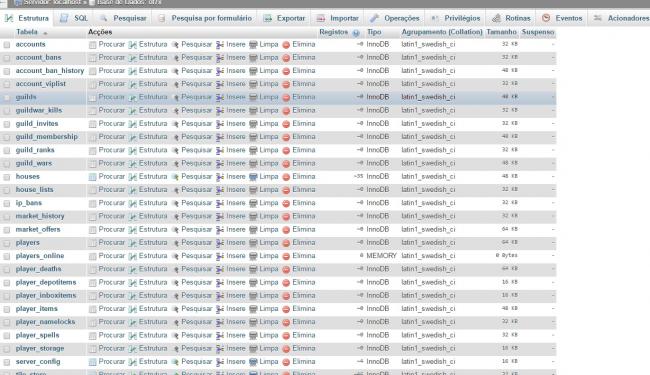Click Pesquisar icon for player_items

click(175, 310)
